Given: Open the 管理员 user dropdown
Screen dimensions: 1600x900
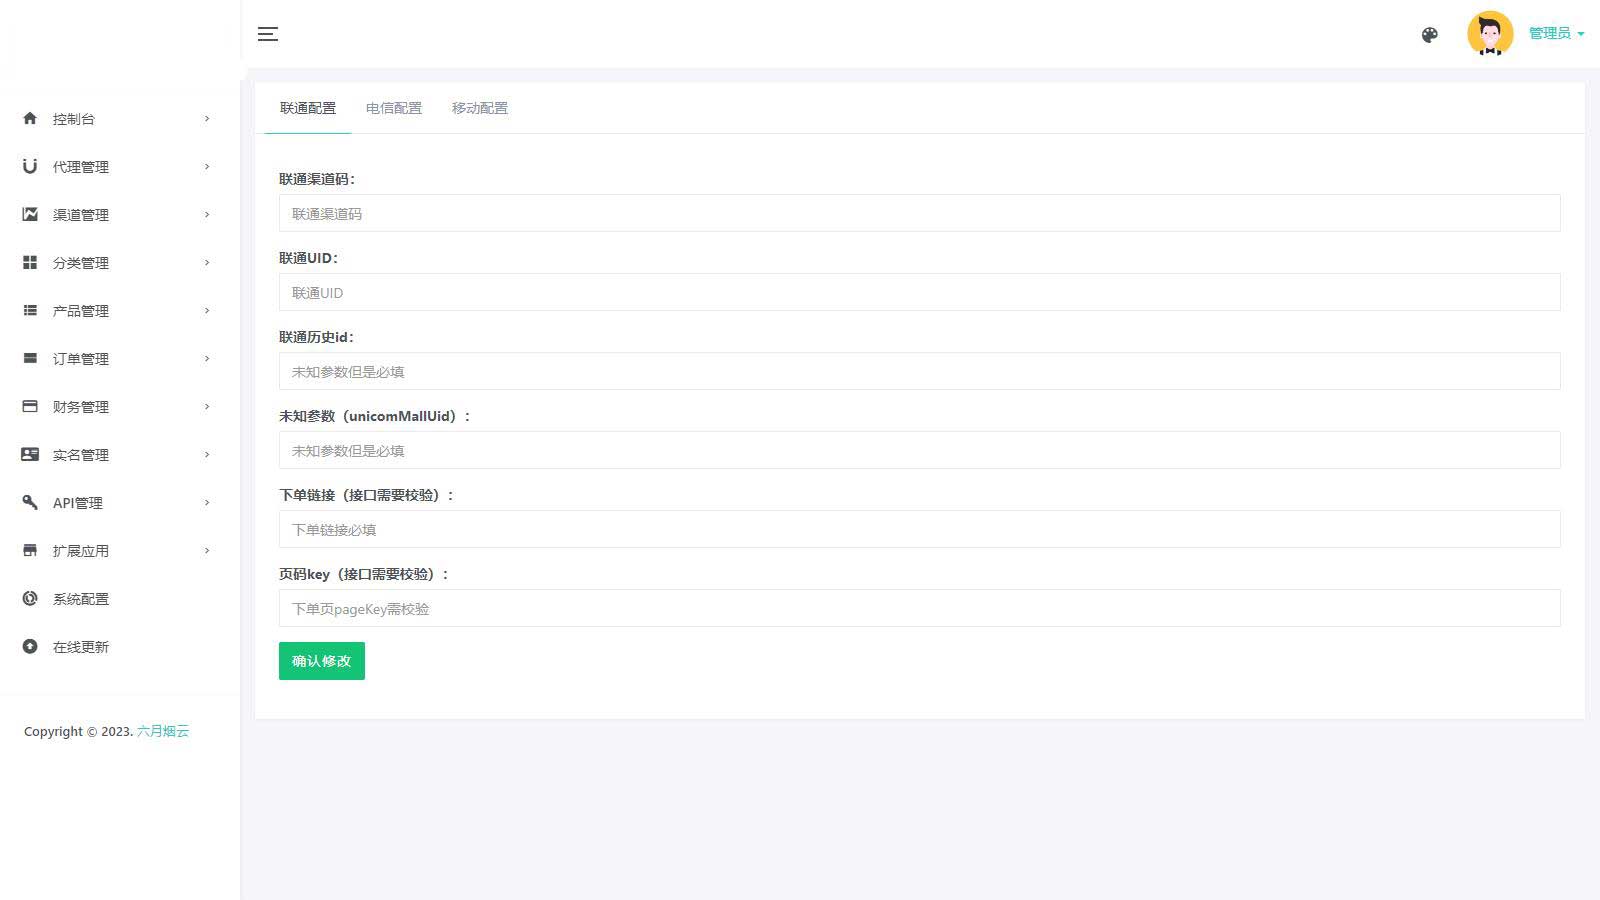Looking at the screenshot, I should [1556, 33].
